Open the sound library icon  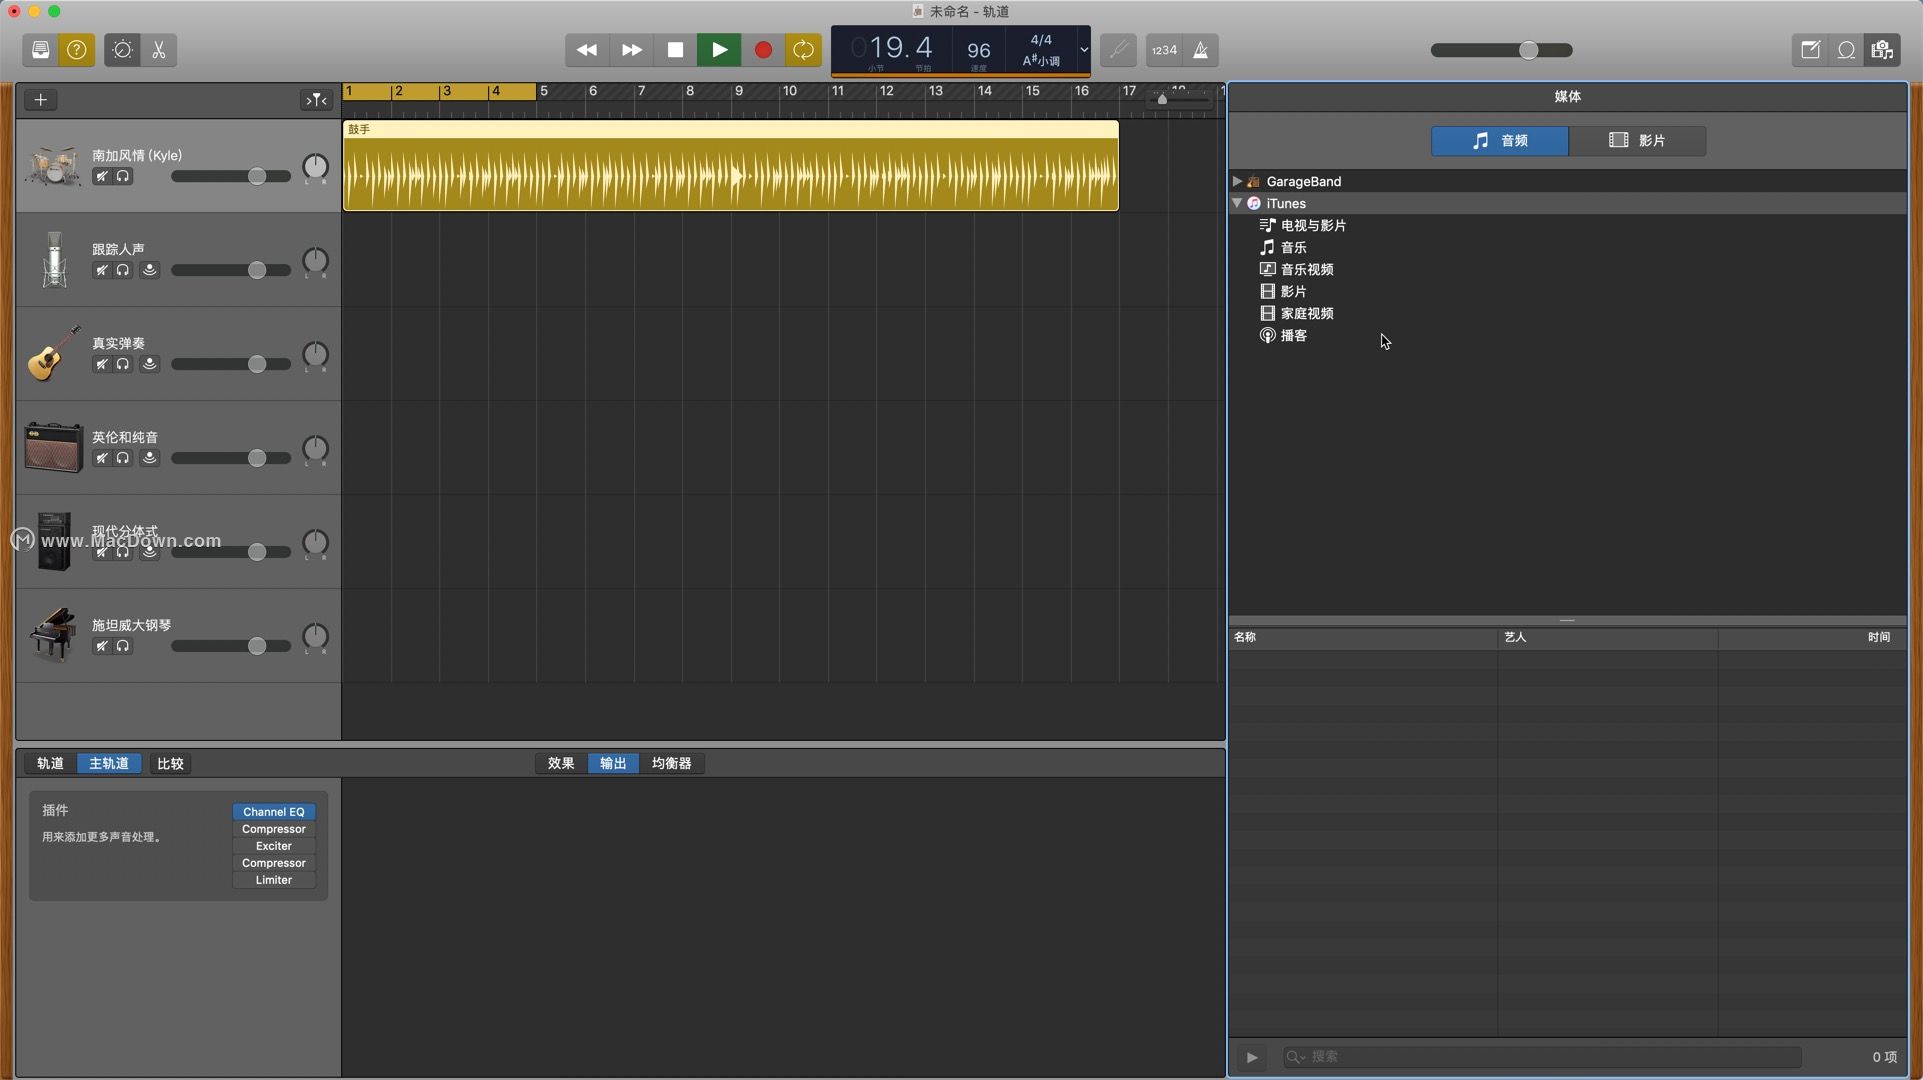pyautogui.click(x=40, y=50)
